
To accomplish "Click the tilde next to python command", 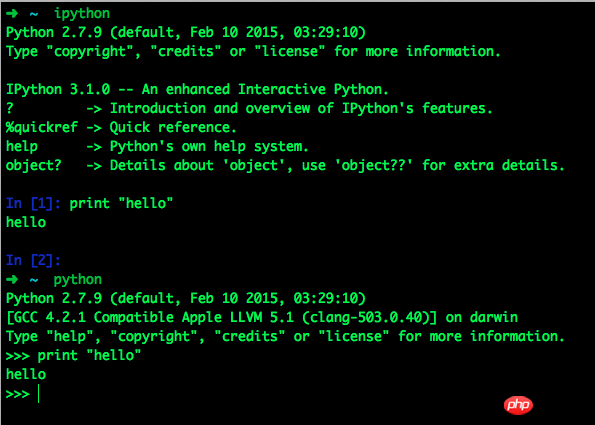I will tap(34, 280).
